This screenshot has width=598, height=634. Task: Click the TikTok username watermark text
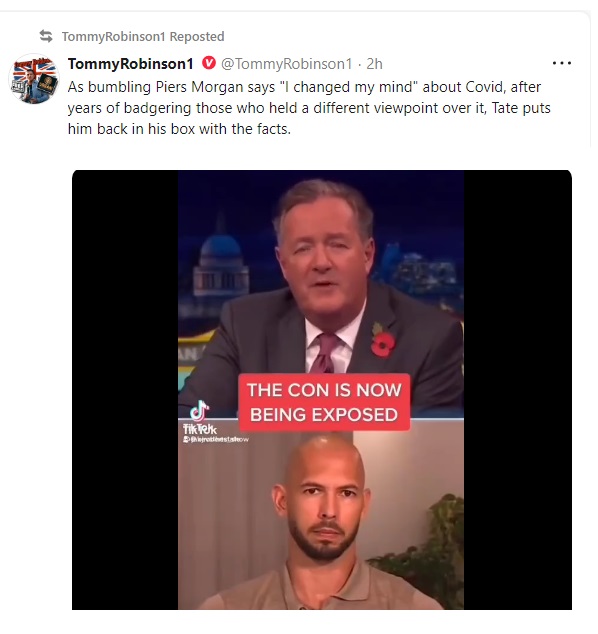pos(216,439)
